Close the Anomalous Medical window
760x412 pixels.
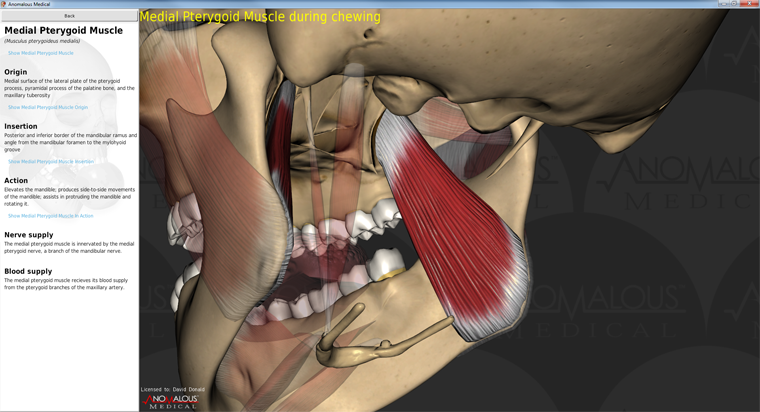point(750,4)
